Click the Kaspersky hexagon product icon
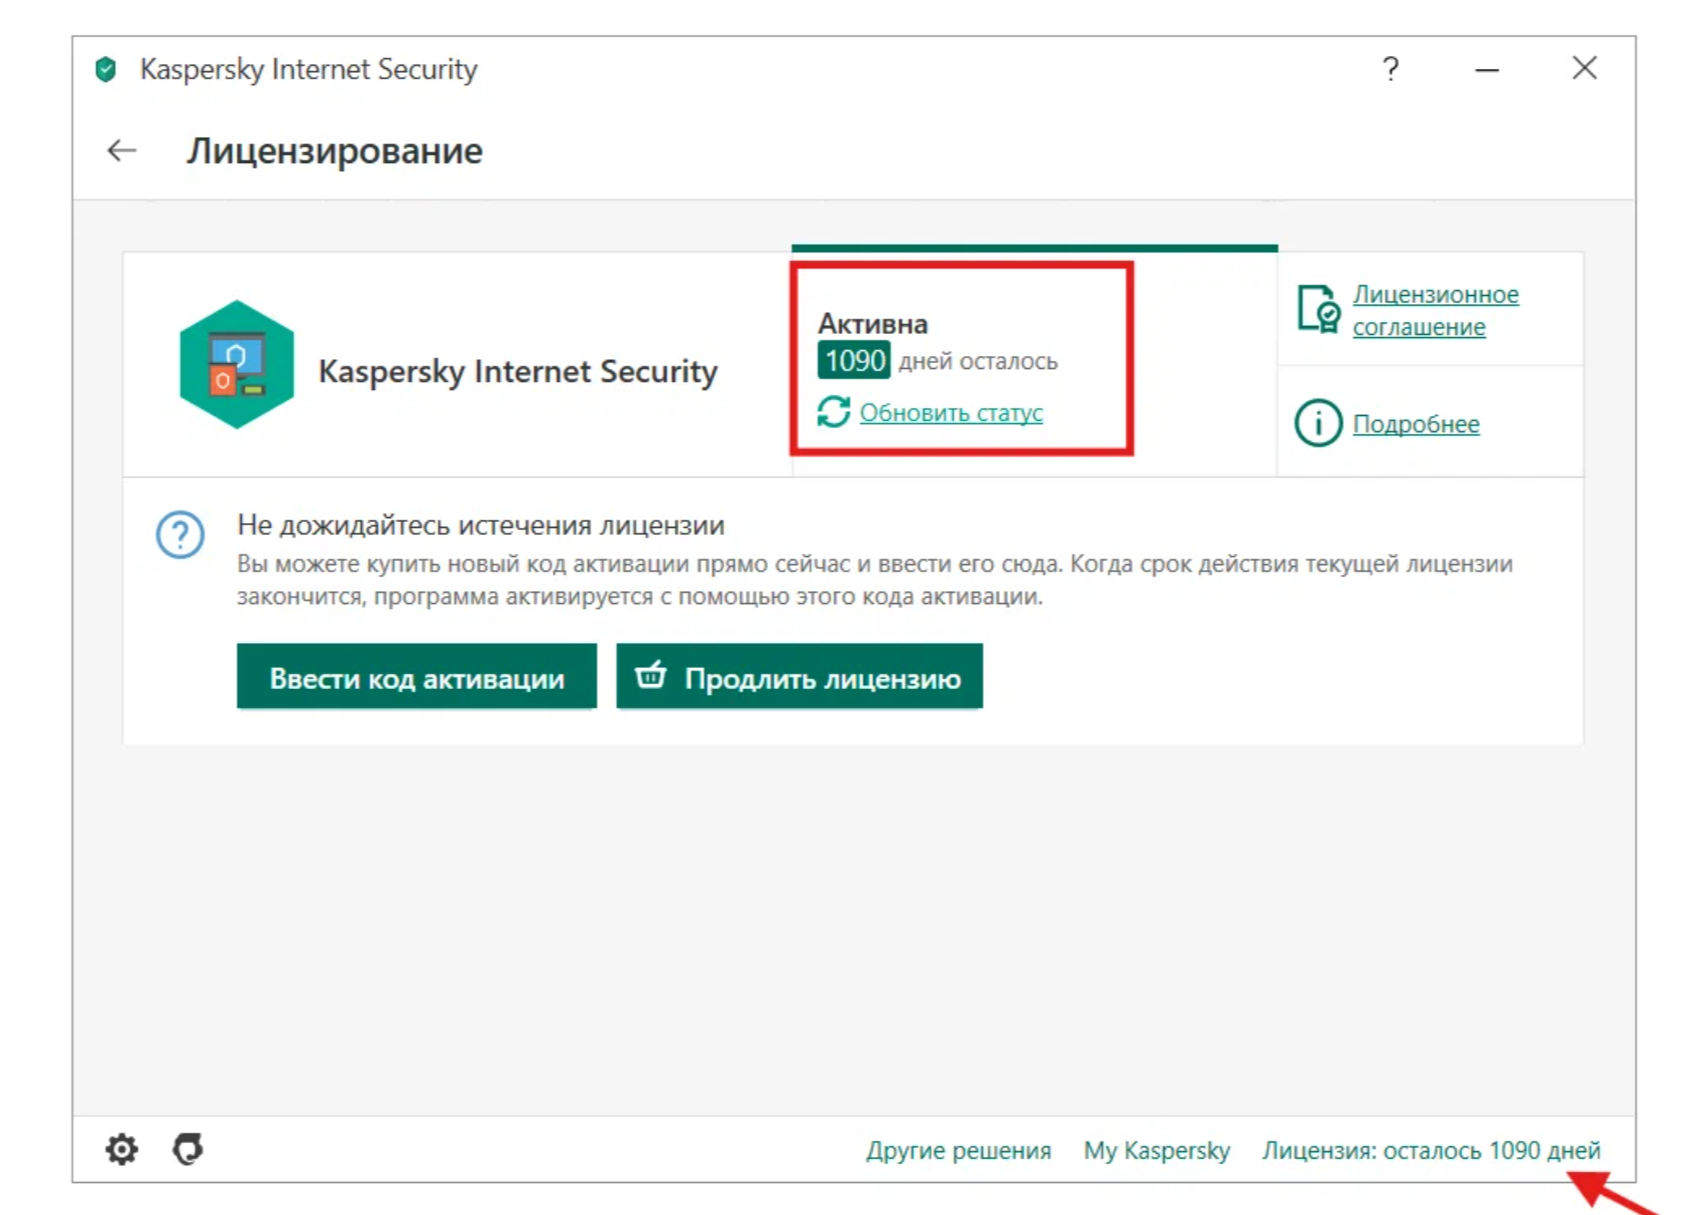 click(237, 365)
